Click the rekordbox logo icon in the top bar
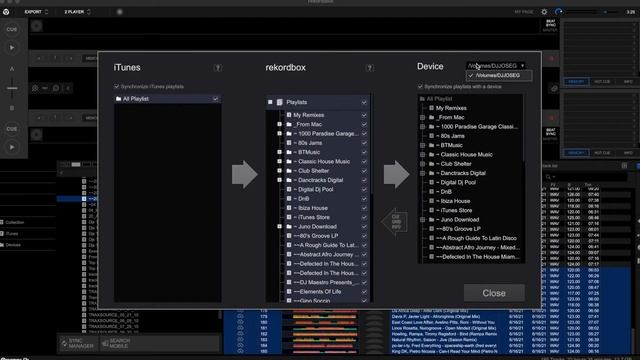The image size is (640, 360). (6, 12)
